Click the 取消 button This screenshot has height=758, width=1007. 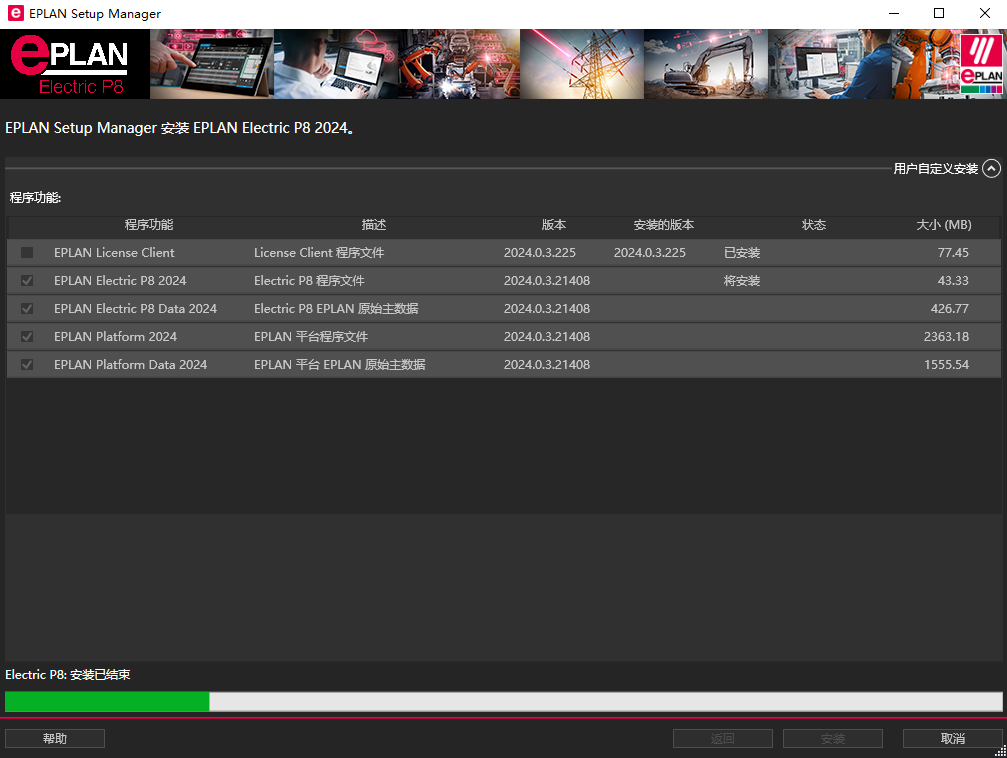[x=952, y=739]
